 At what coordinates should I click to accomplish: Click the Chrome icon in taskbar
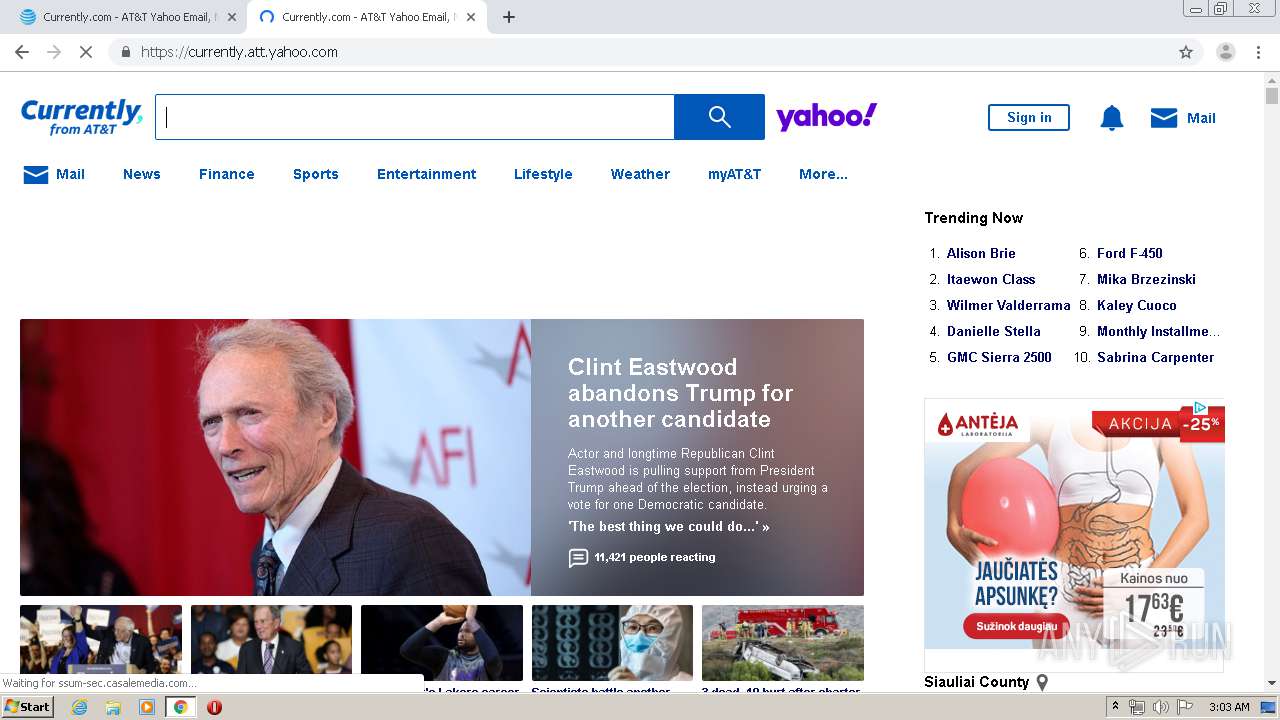pyautogui.click(x=181, y=707)
